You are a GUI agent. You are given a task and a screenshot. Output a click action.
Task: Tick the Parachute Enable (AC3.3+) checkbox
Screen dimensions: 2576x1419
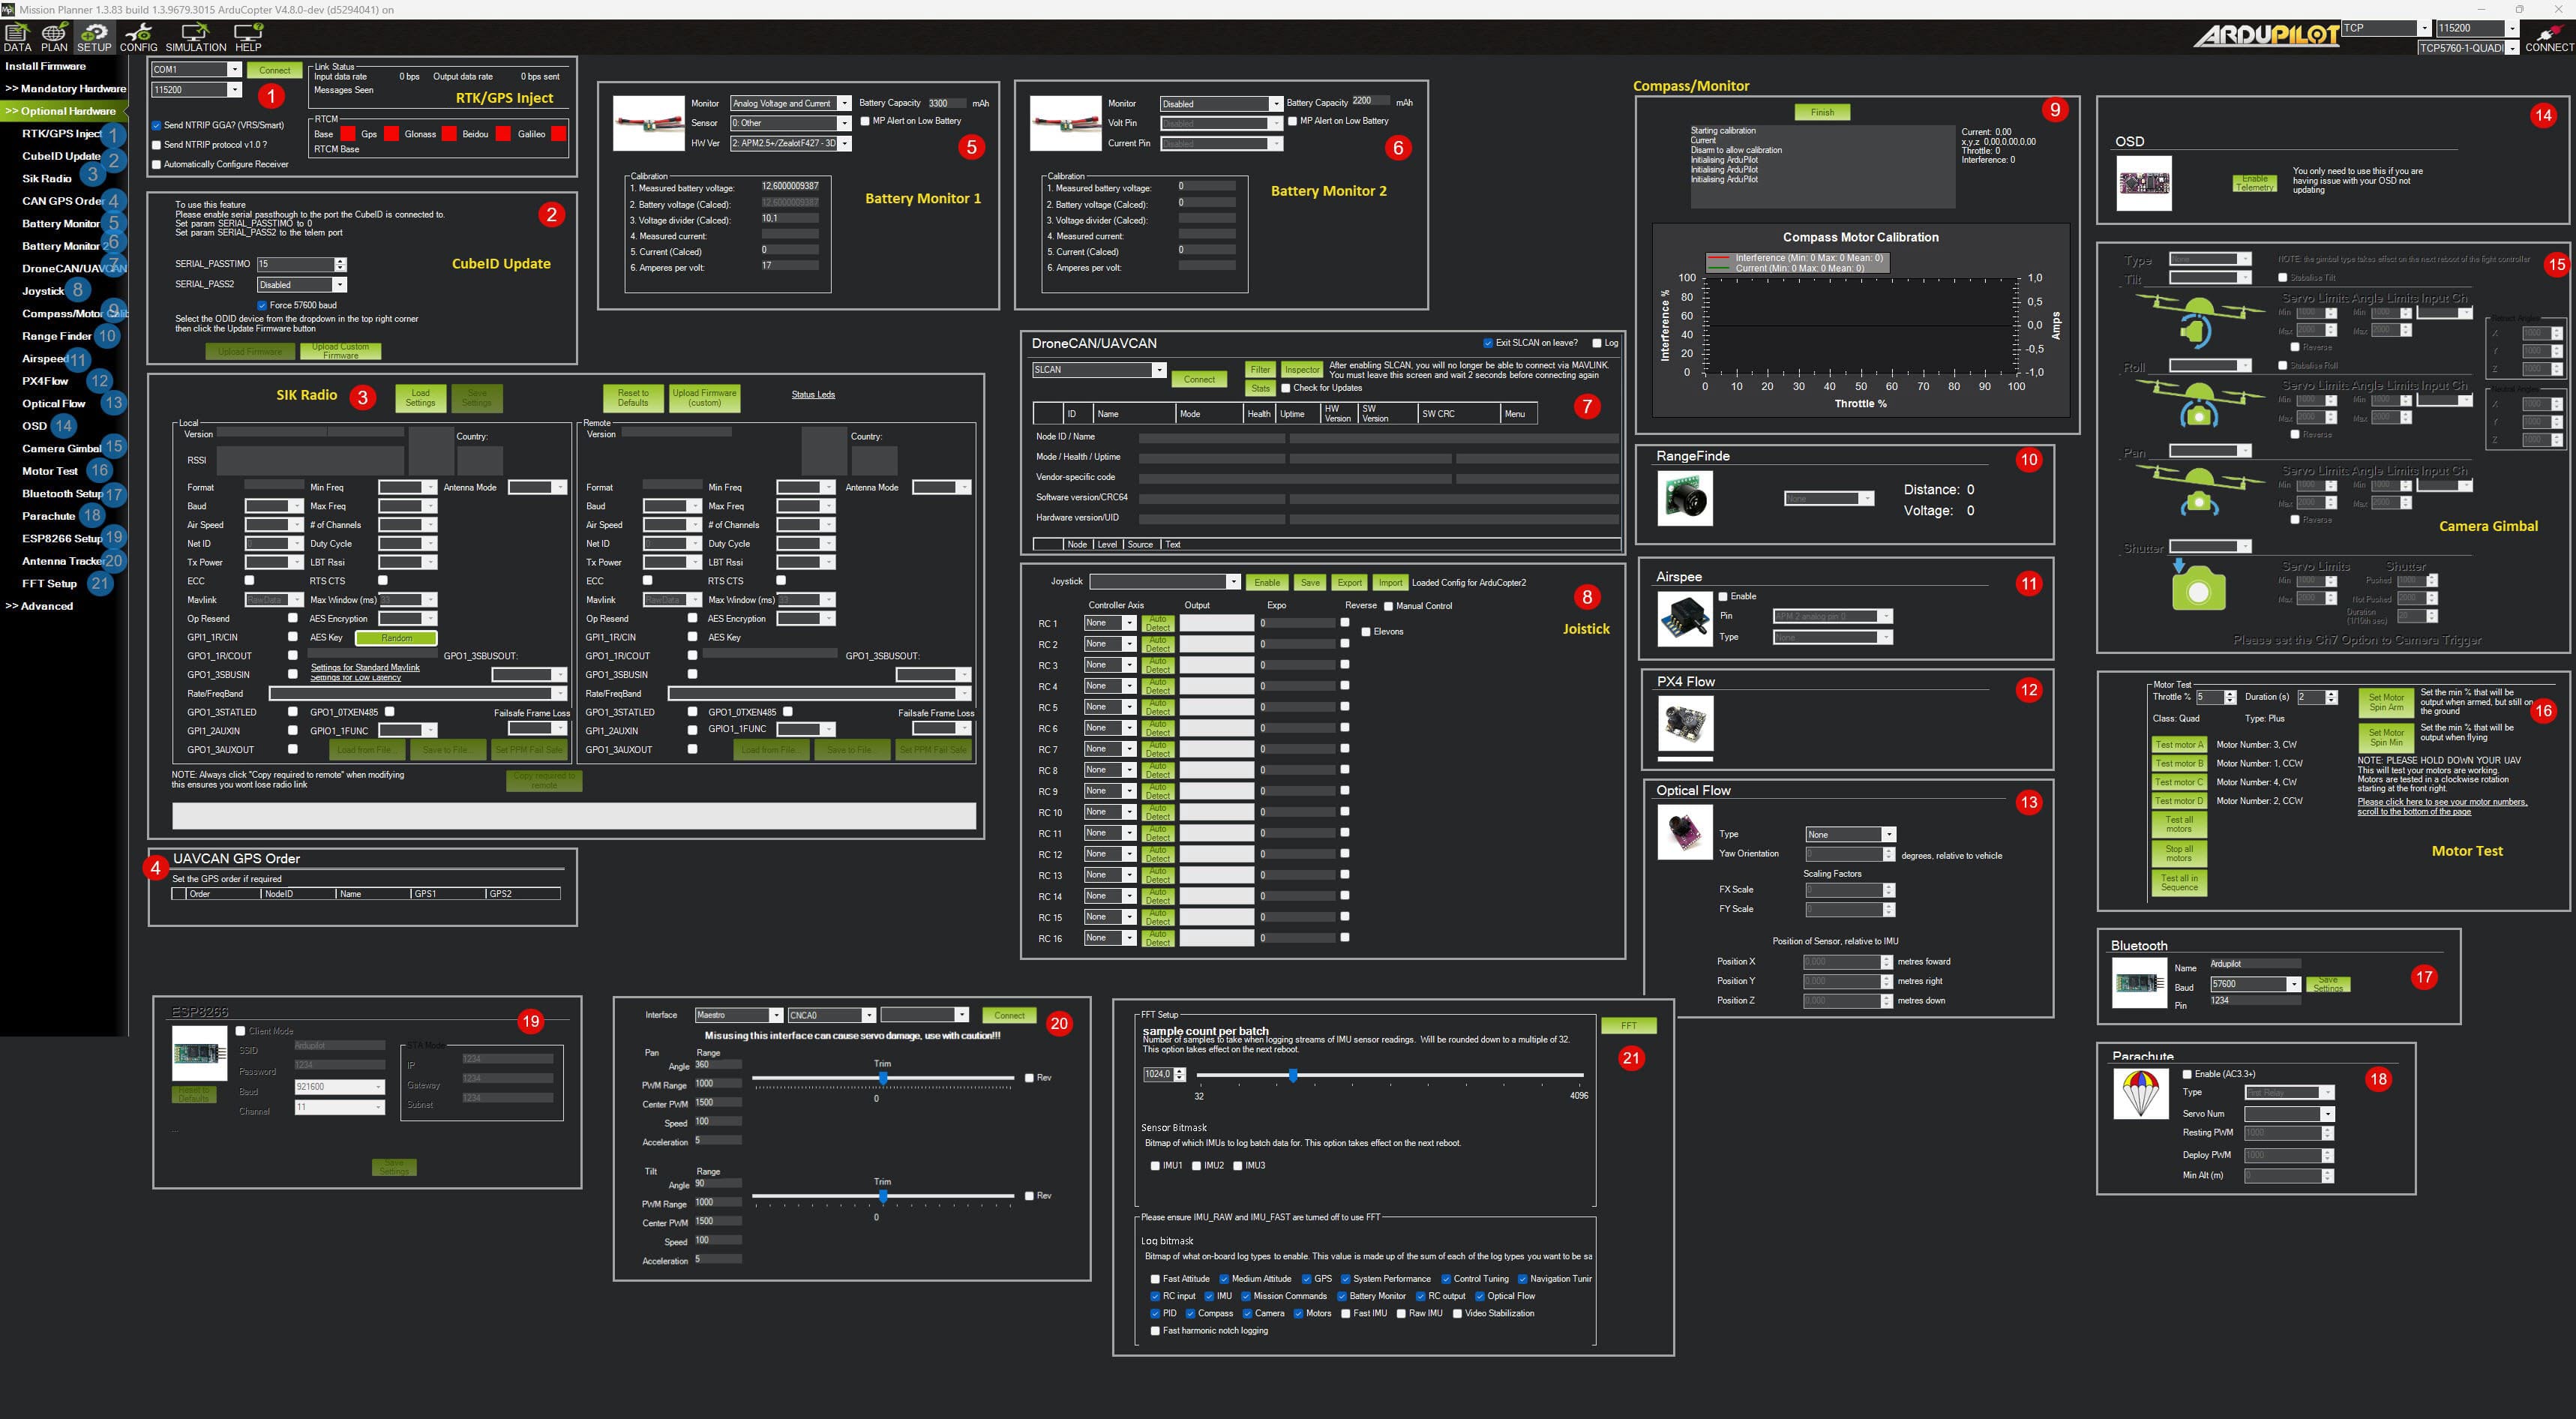(x=2187, y=1074)
